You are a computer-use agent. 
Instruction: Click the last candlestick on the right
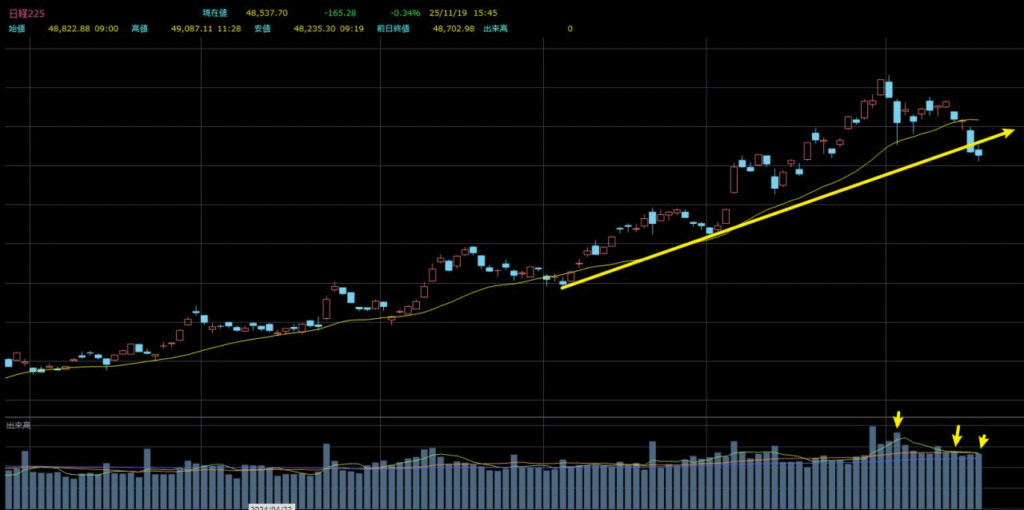pos(978,153)
